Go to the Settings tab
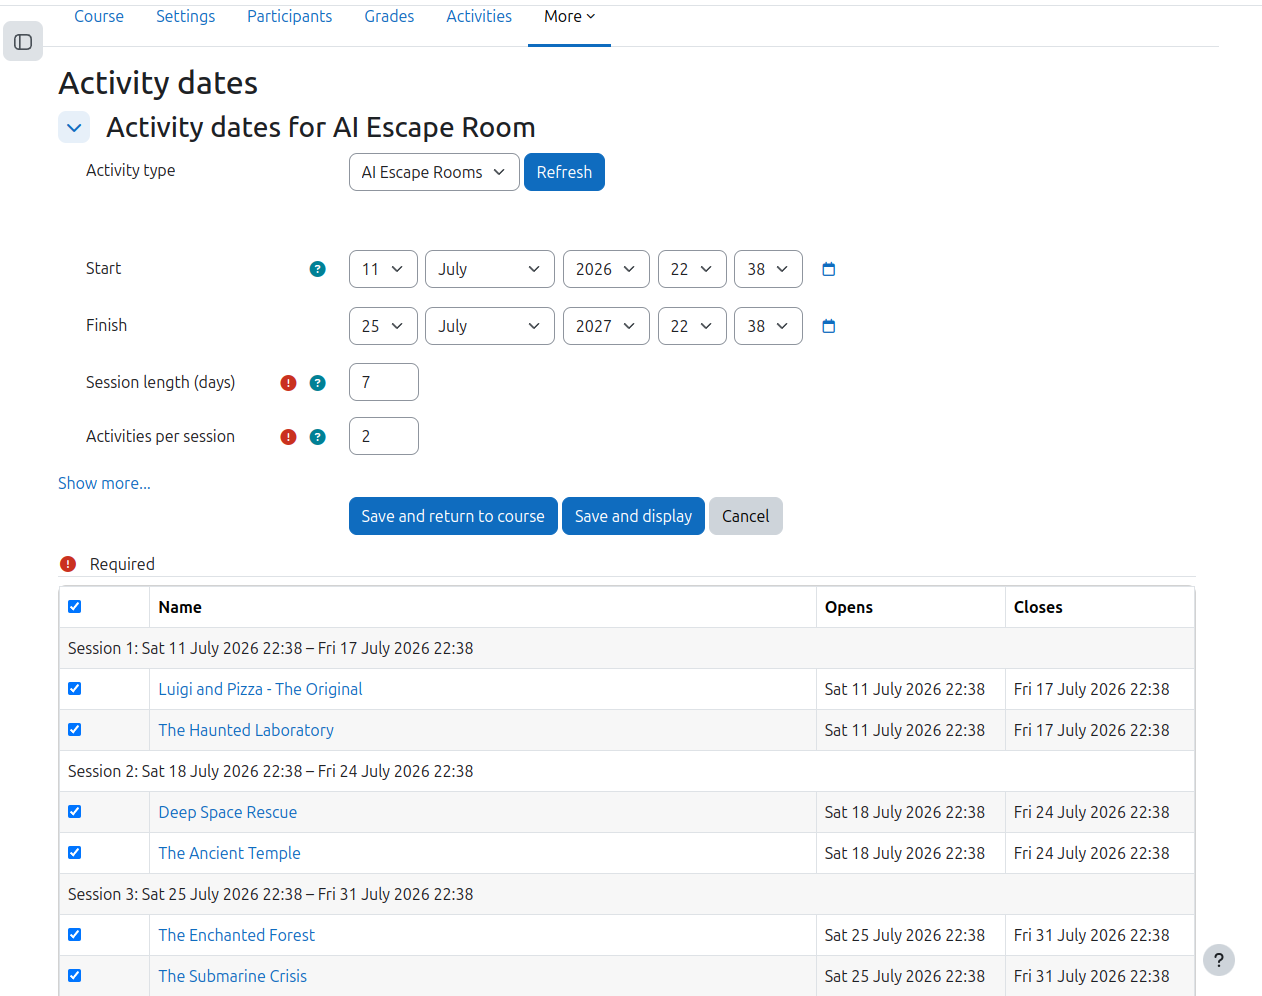 click(185, 17)
